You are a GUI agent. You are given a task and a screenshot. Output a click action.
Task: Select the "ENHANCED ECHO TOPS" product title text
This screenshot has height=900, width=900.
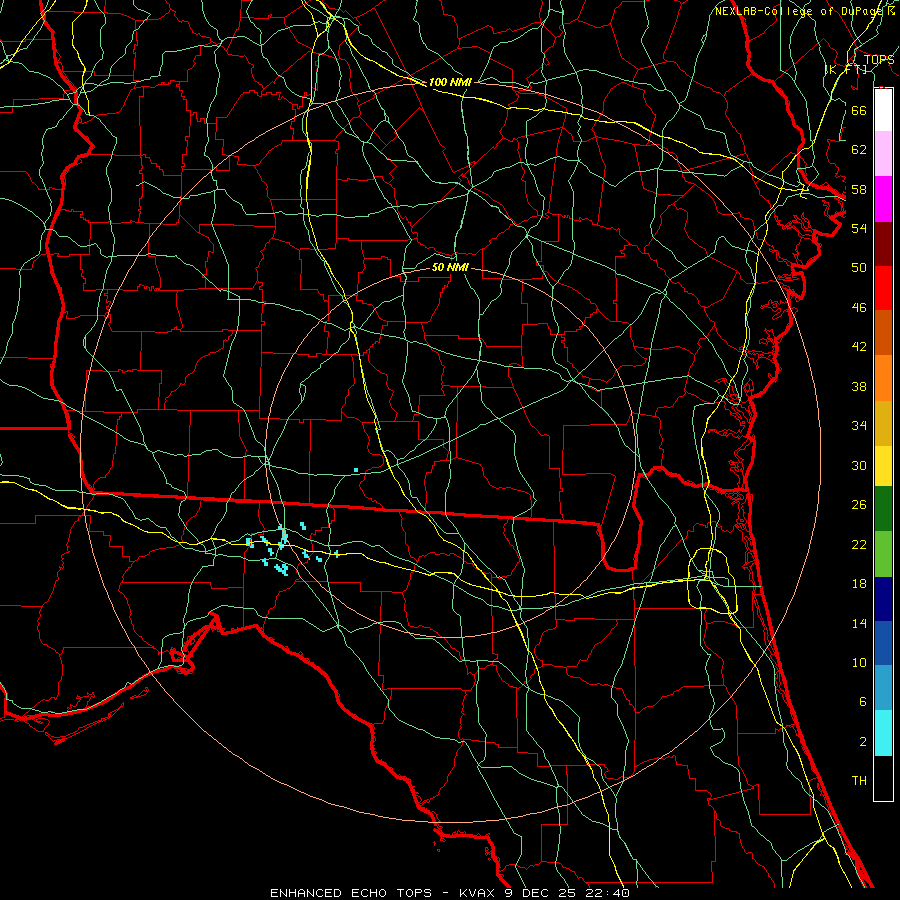coord(351,893)
